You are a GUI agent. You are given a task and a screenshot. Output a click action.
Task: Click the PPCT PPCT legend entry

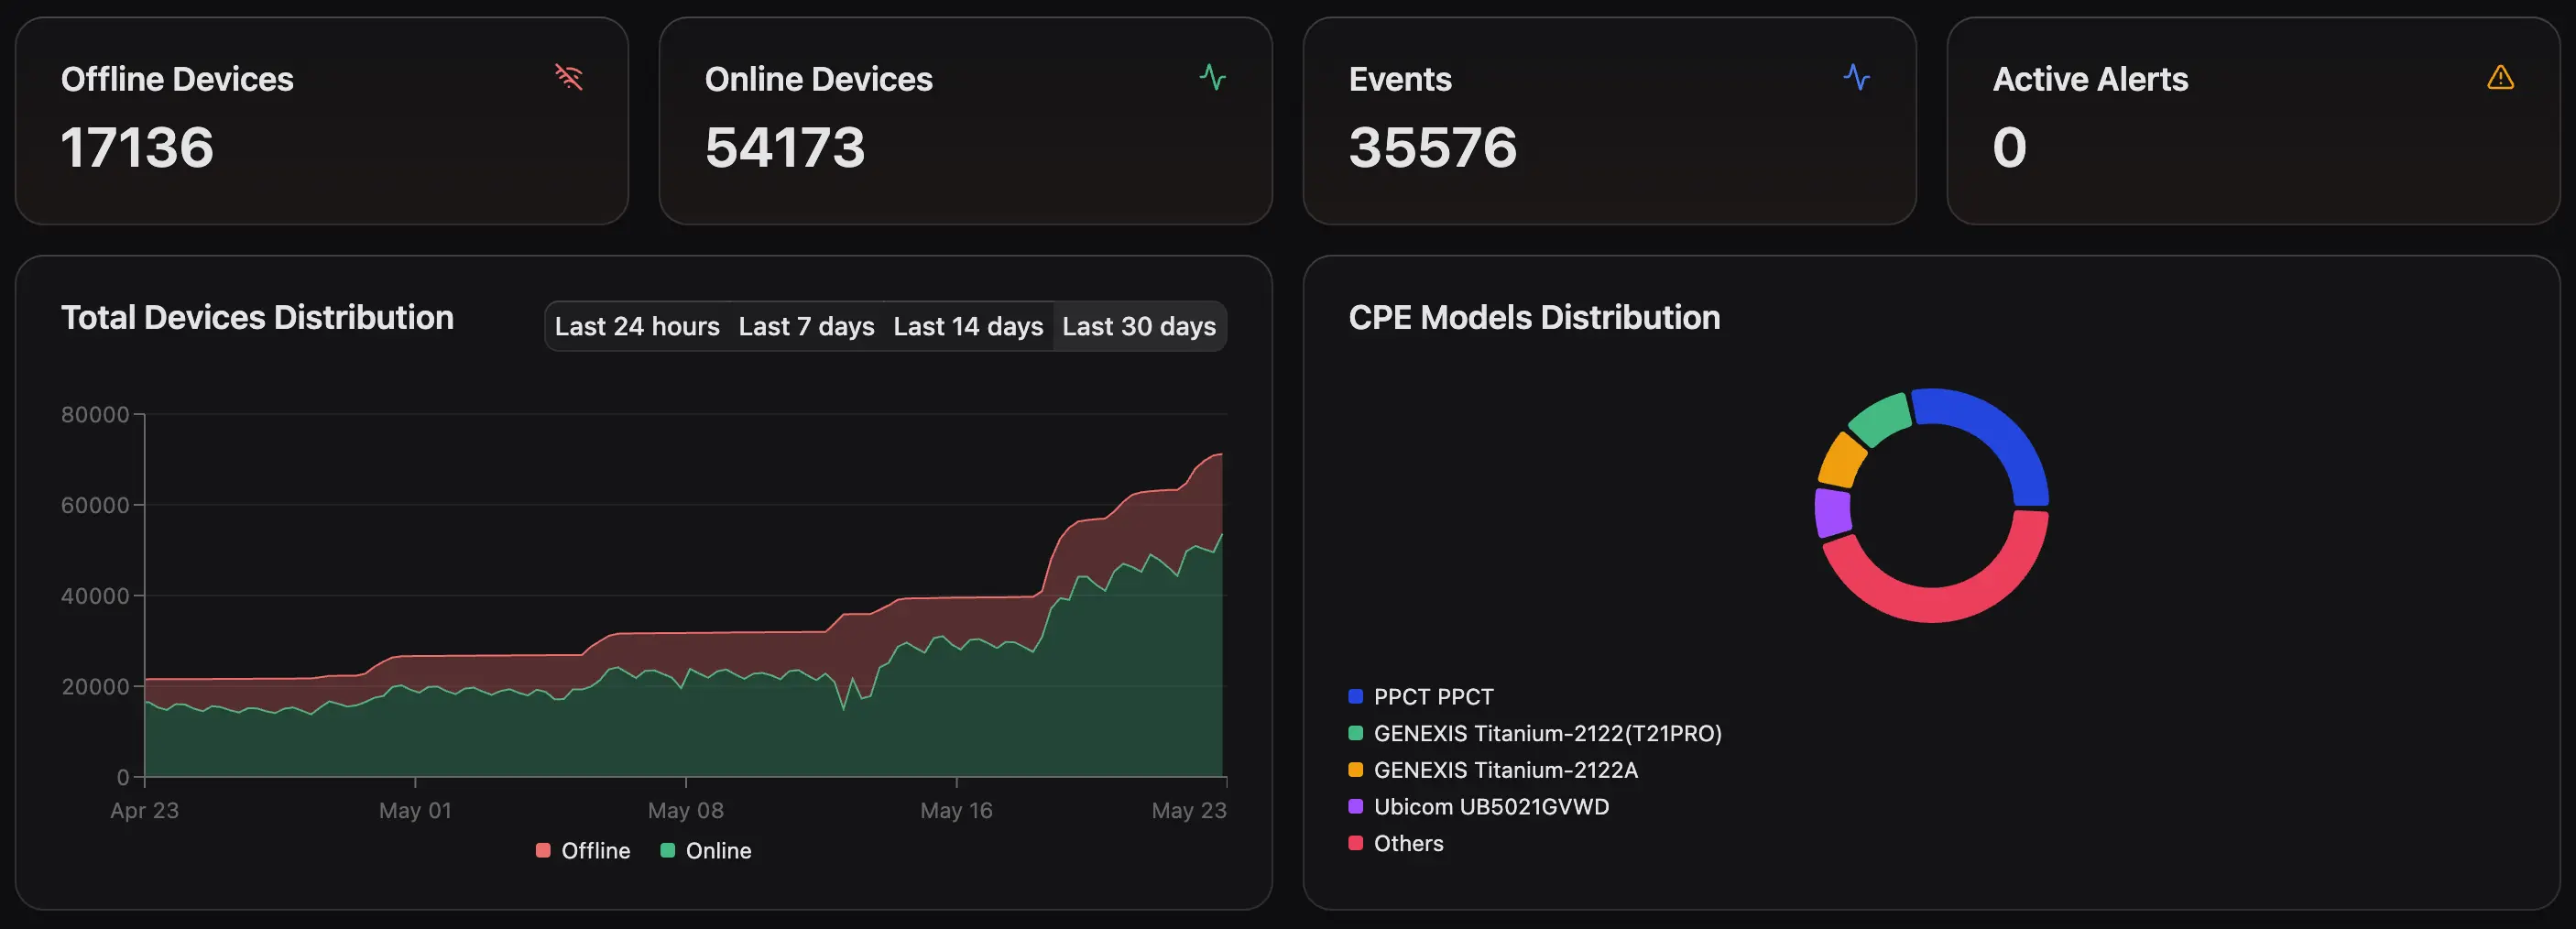[x=1421, y=696]
